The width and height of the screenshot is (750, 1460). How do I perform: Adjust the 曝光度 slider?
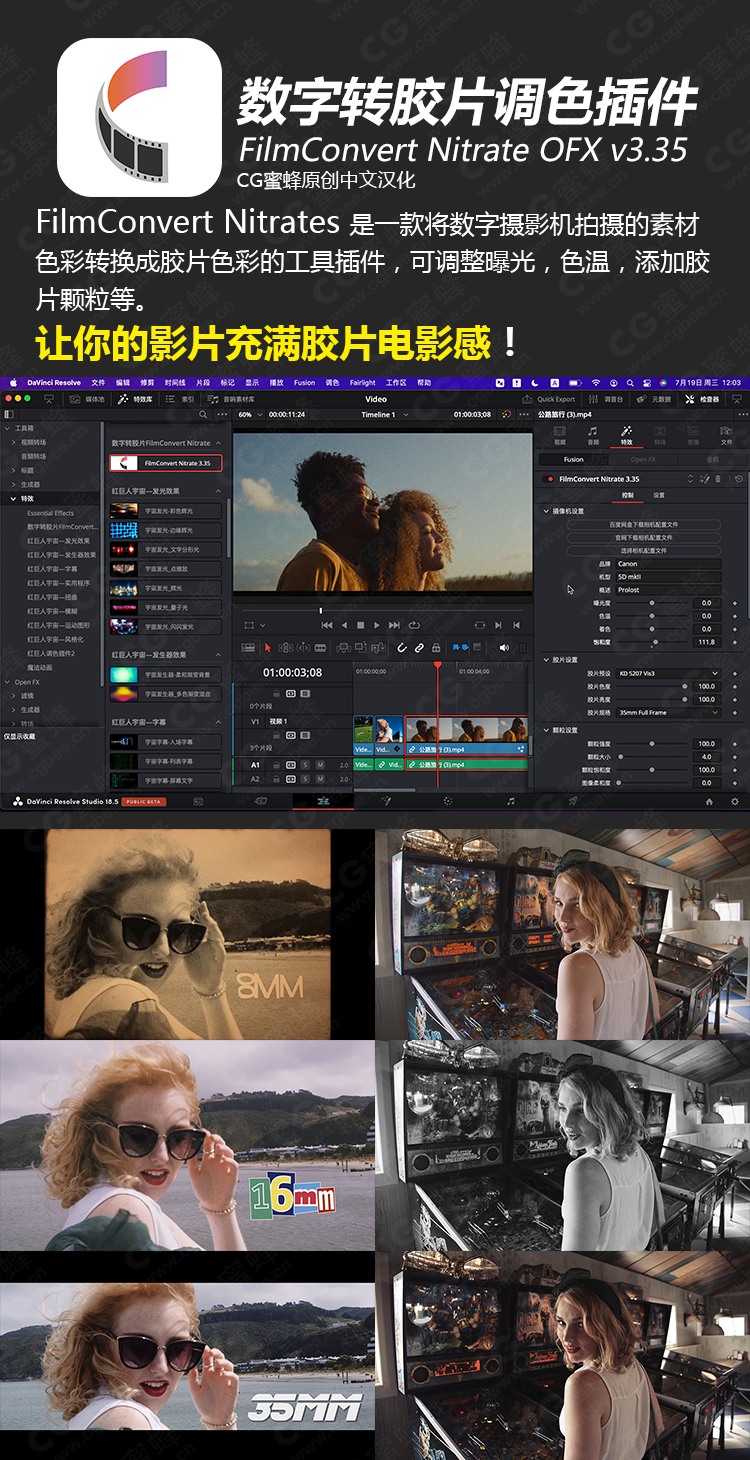tap(651, 603)
